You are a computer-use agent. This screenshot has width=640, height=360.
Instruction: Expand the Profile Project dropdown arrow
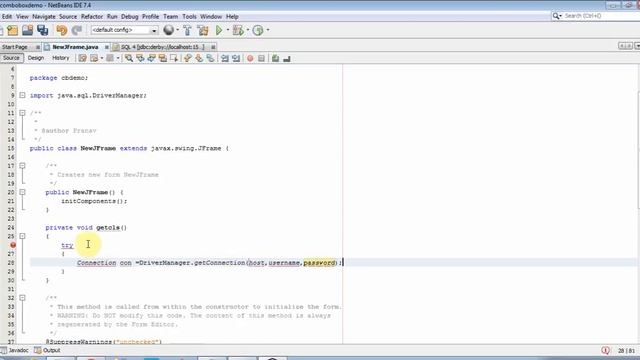tap(268, 30)
